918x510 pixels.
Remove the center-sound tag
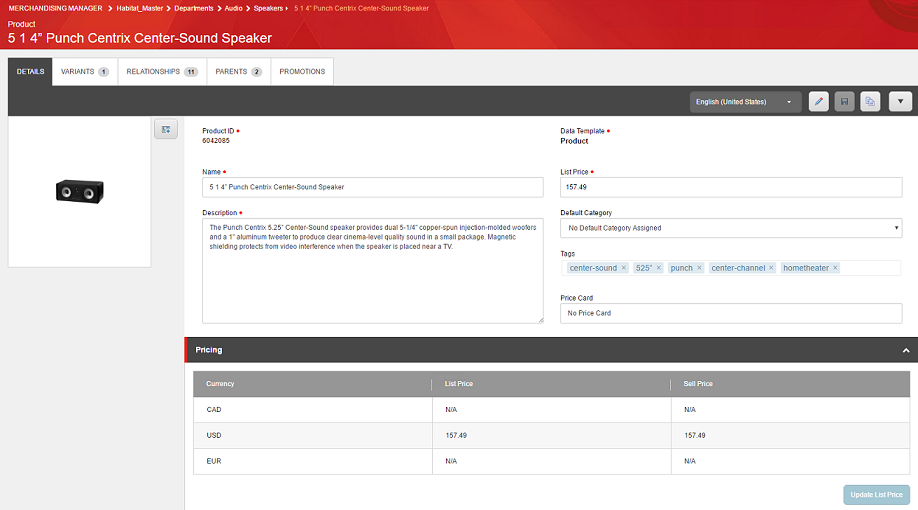623,268
